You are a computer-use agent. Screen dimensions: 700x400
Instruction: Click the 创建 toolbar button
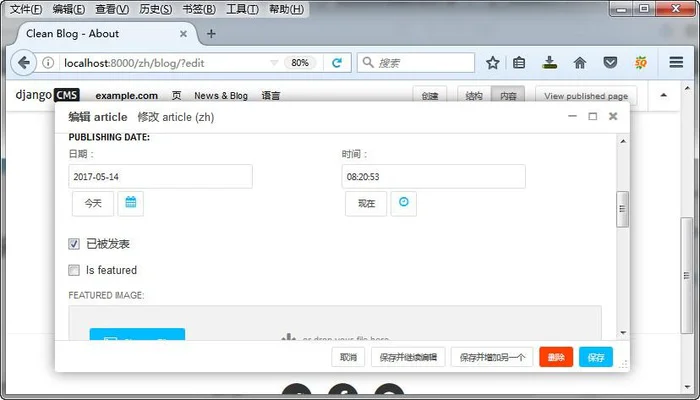[x=429, y=96]
